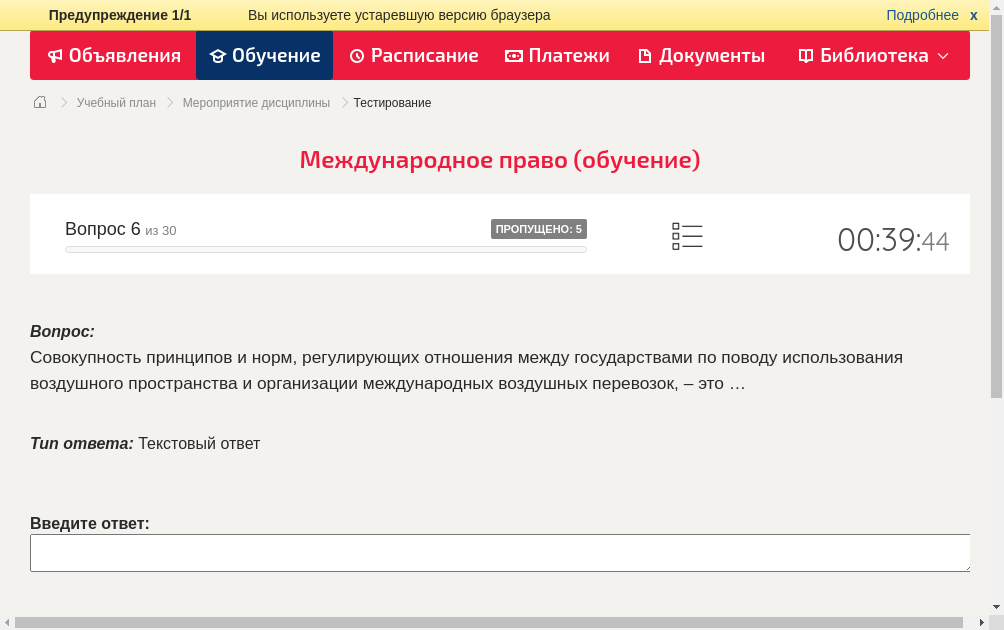This screenshot has width=1004, height=630.
Task: Click the home icon in the breadcrumb
Action: [39, 102]
